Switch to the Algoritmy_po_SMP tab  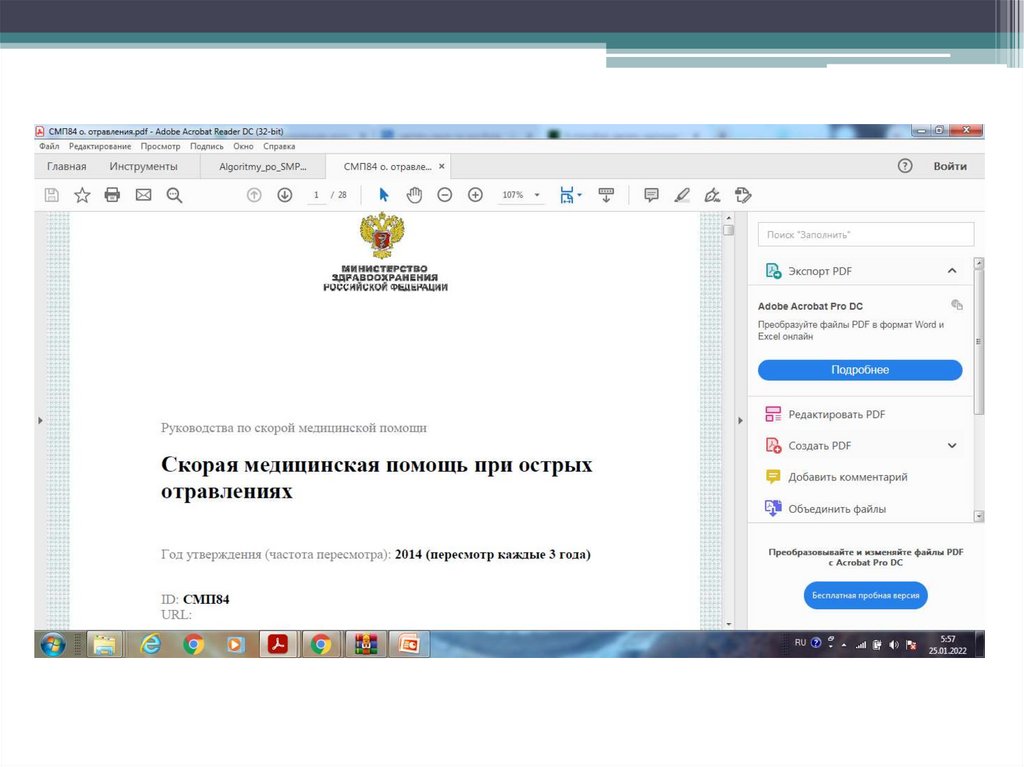pyautogui.click(x=257, y=167)
